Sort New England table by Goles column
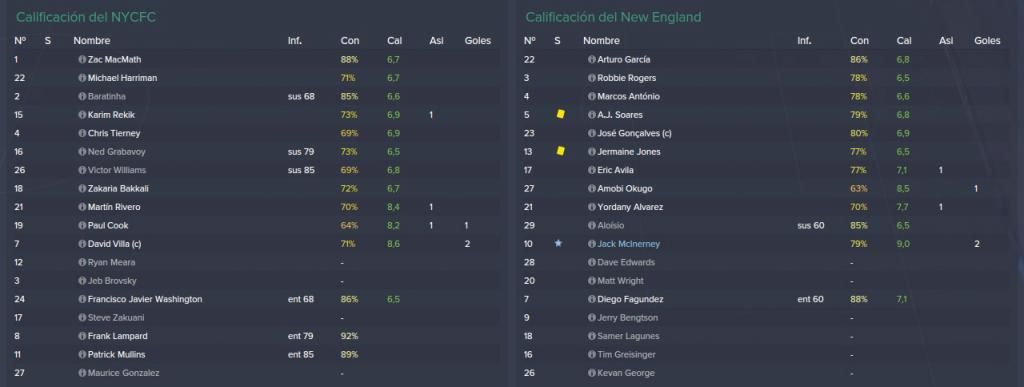 click(987, 40)
